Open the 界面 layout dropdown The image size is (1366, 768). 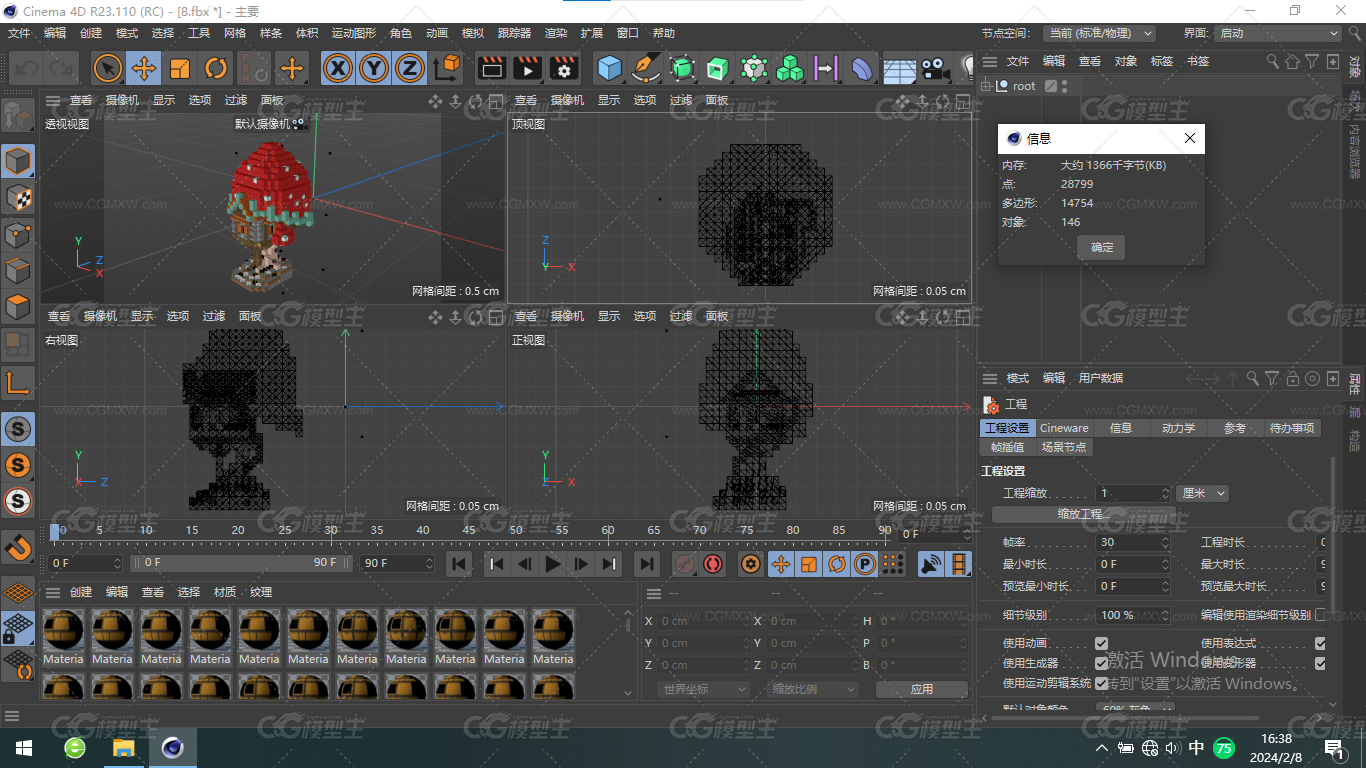[x=1278, y=33]
